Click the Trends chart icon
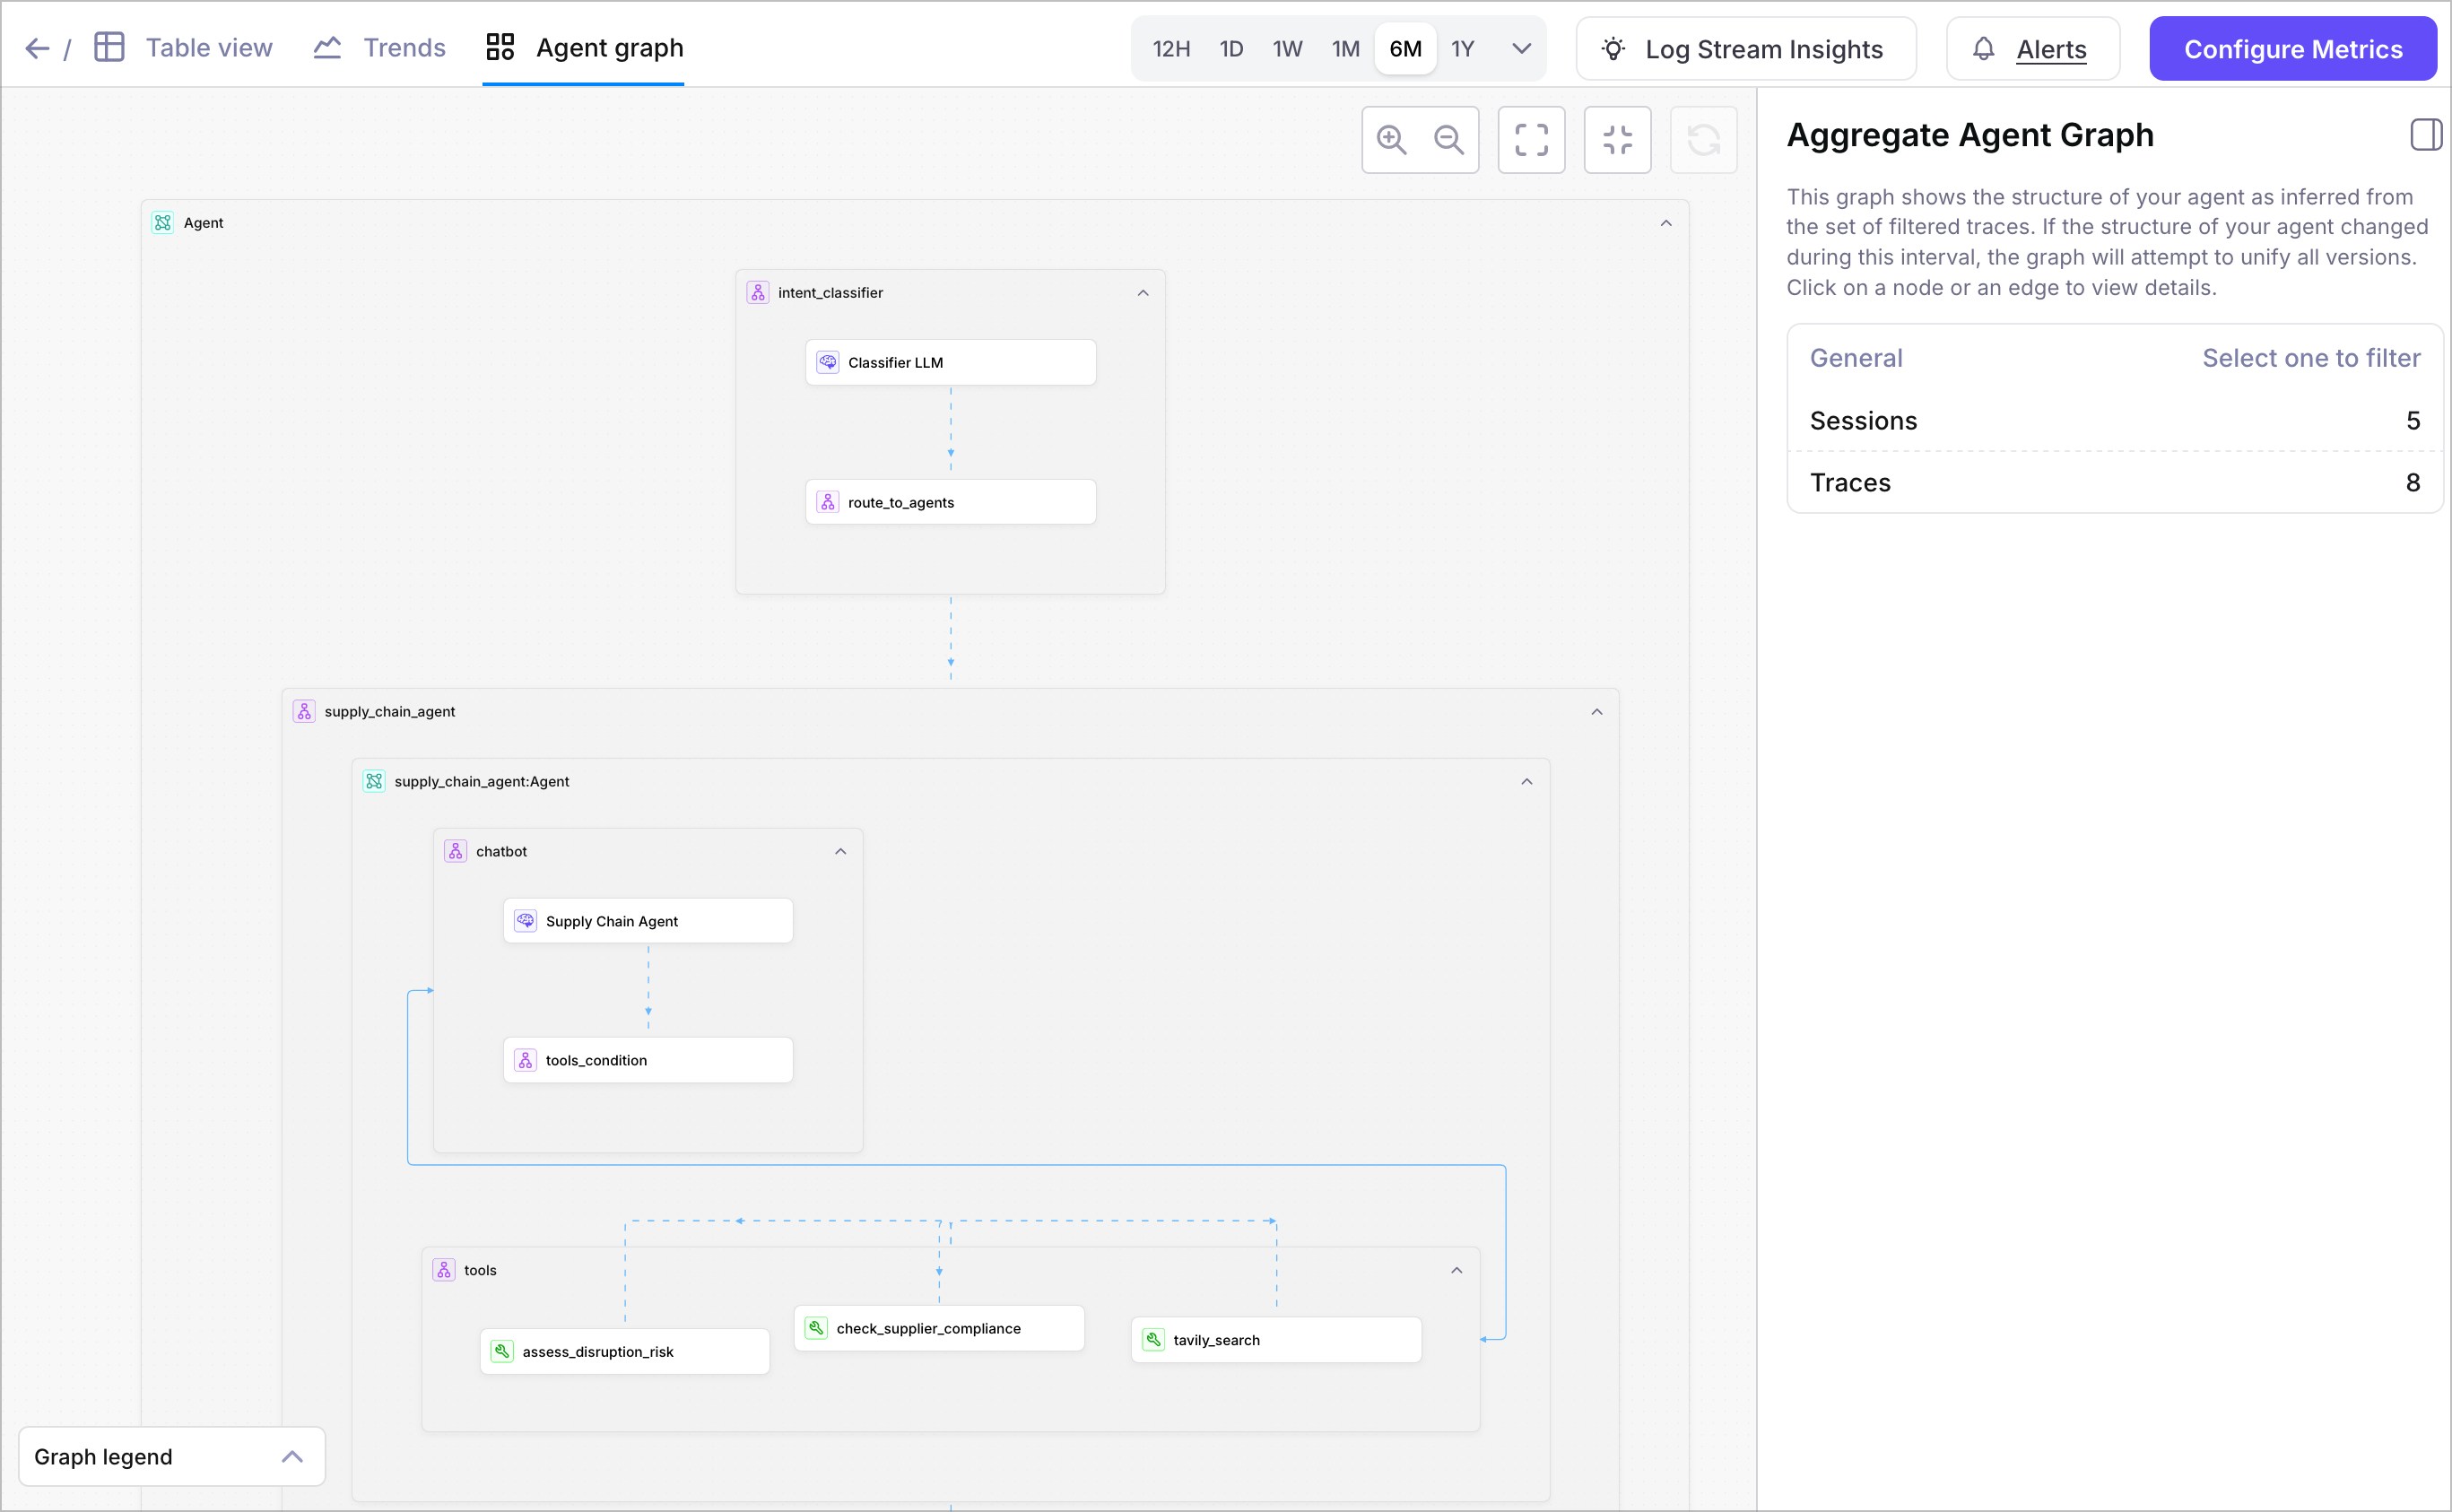 (327, 47)
